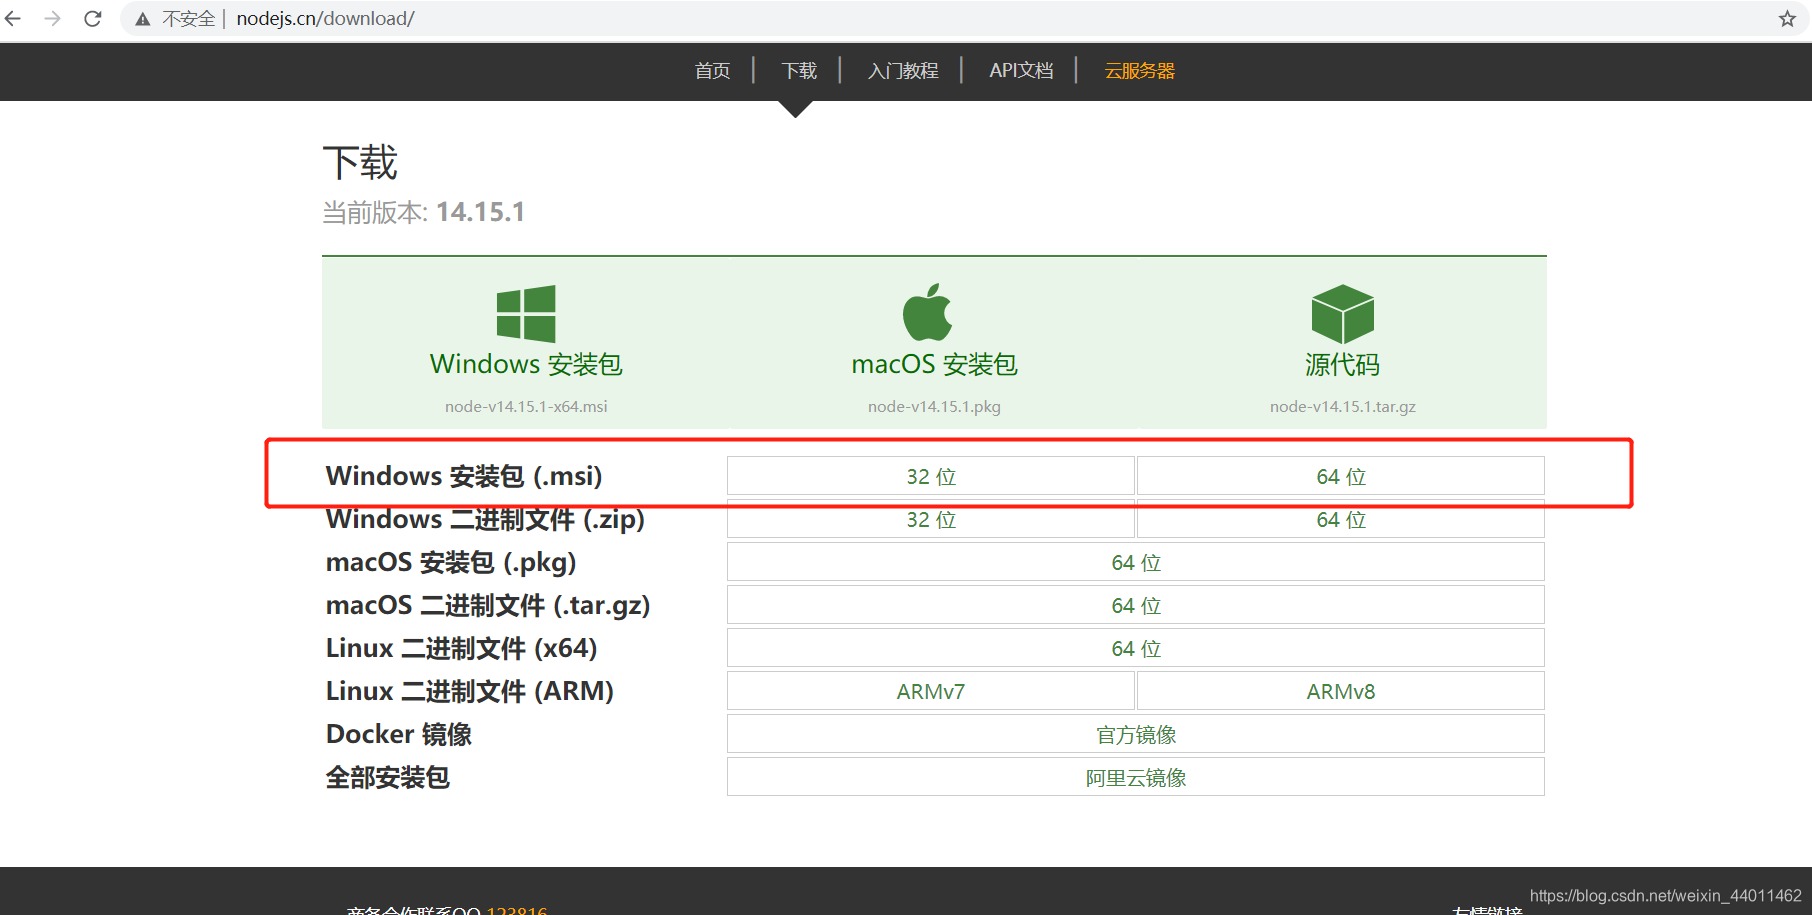Download Windows .zip binary 64 位
The height and width of the screenshot is (915, 1812).
[1341, 519]
